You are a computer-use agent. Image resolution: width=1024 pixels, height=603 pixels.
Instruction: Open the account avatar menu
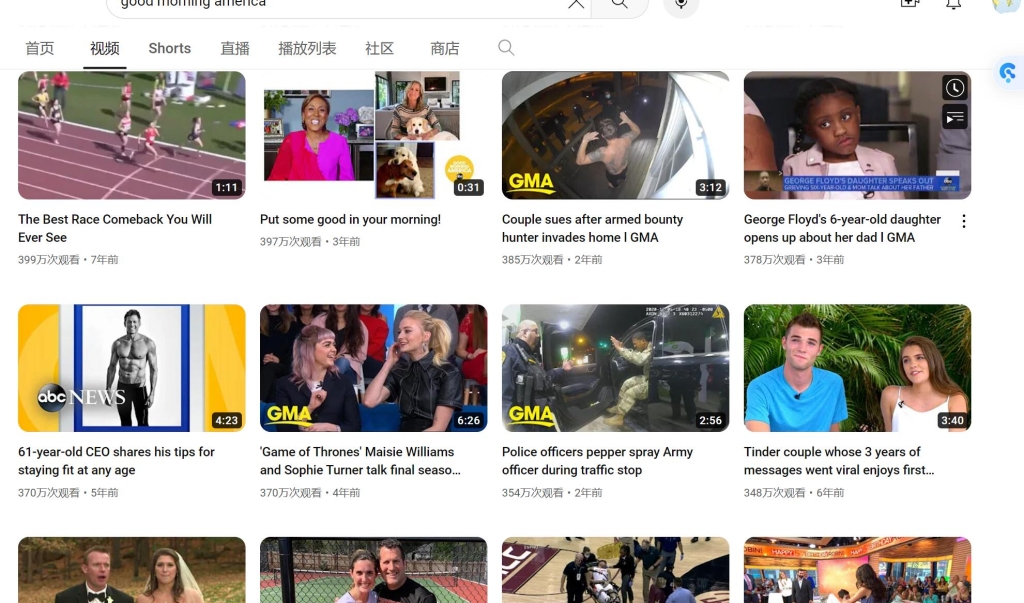coord(1006,5)
